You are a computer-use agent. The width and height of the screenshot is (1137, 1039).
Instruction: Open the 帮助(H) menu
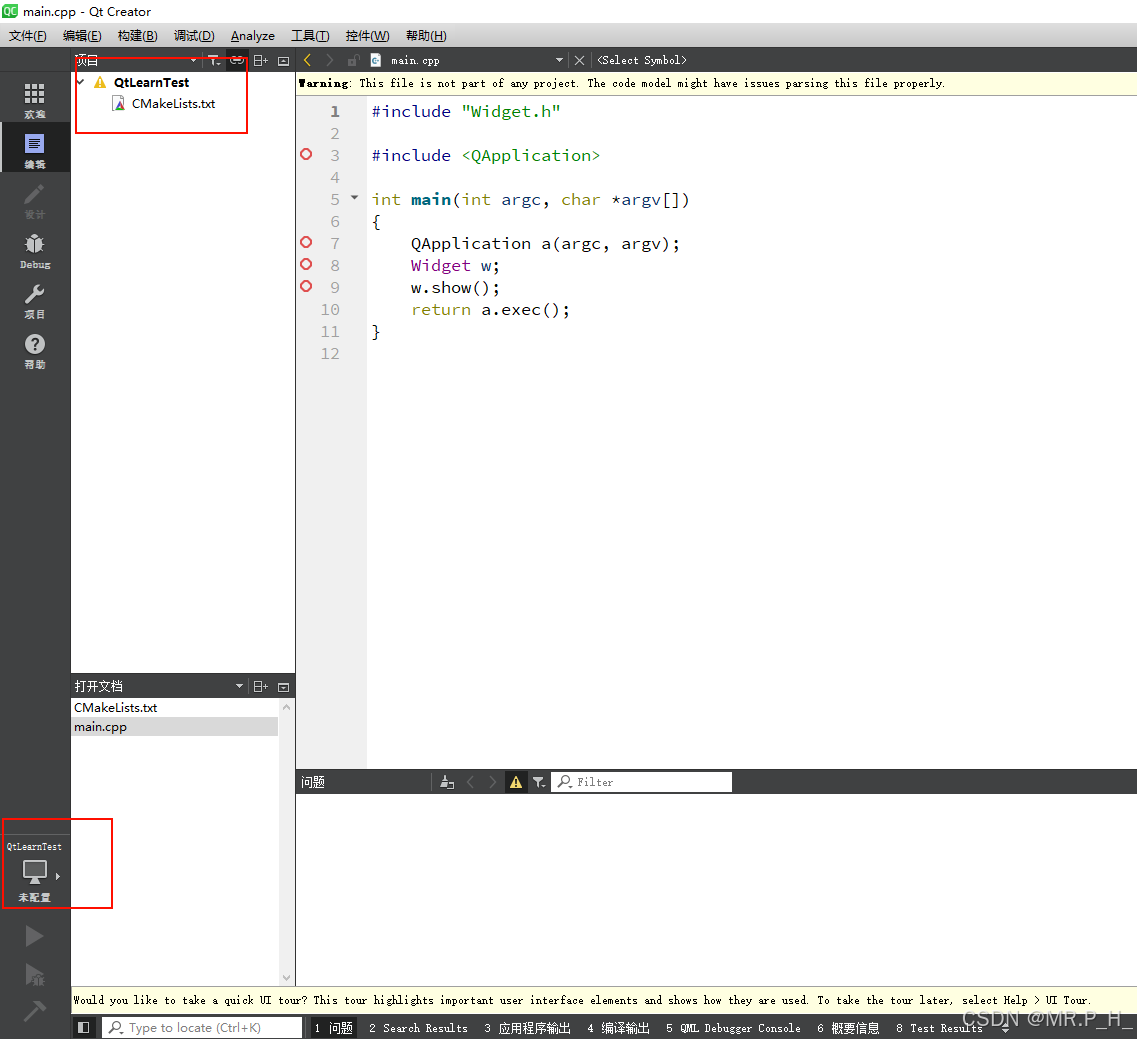coord(426,36)
